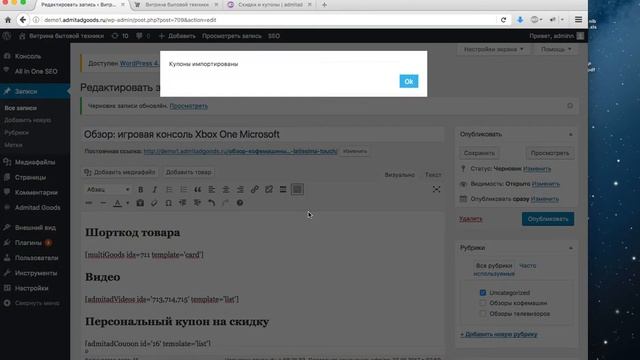Check the Обзоры телевизоров category
640x360 pixels.
(483, 314)
